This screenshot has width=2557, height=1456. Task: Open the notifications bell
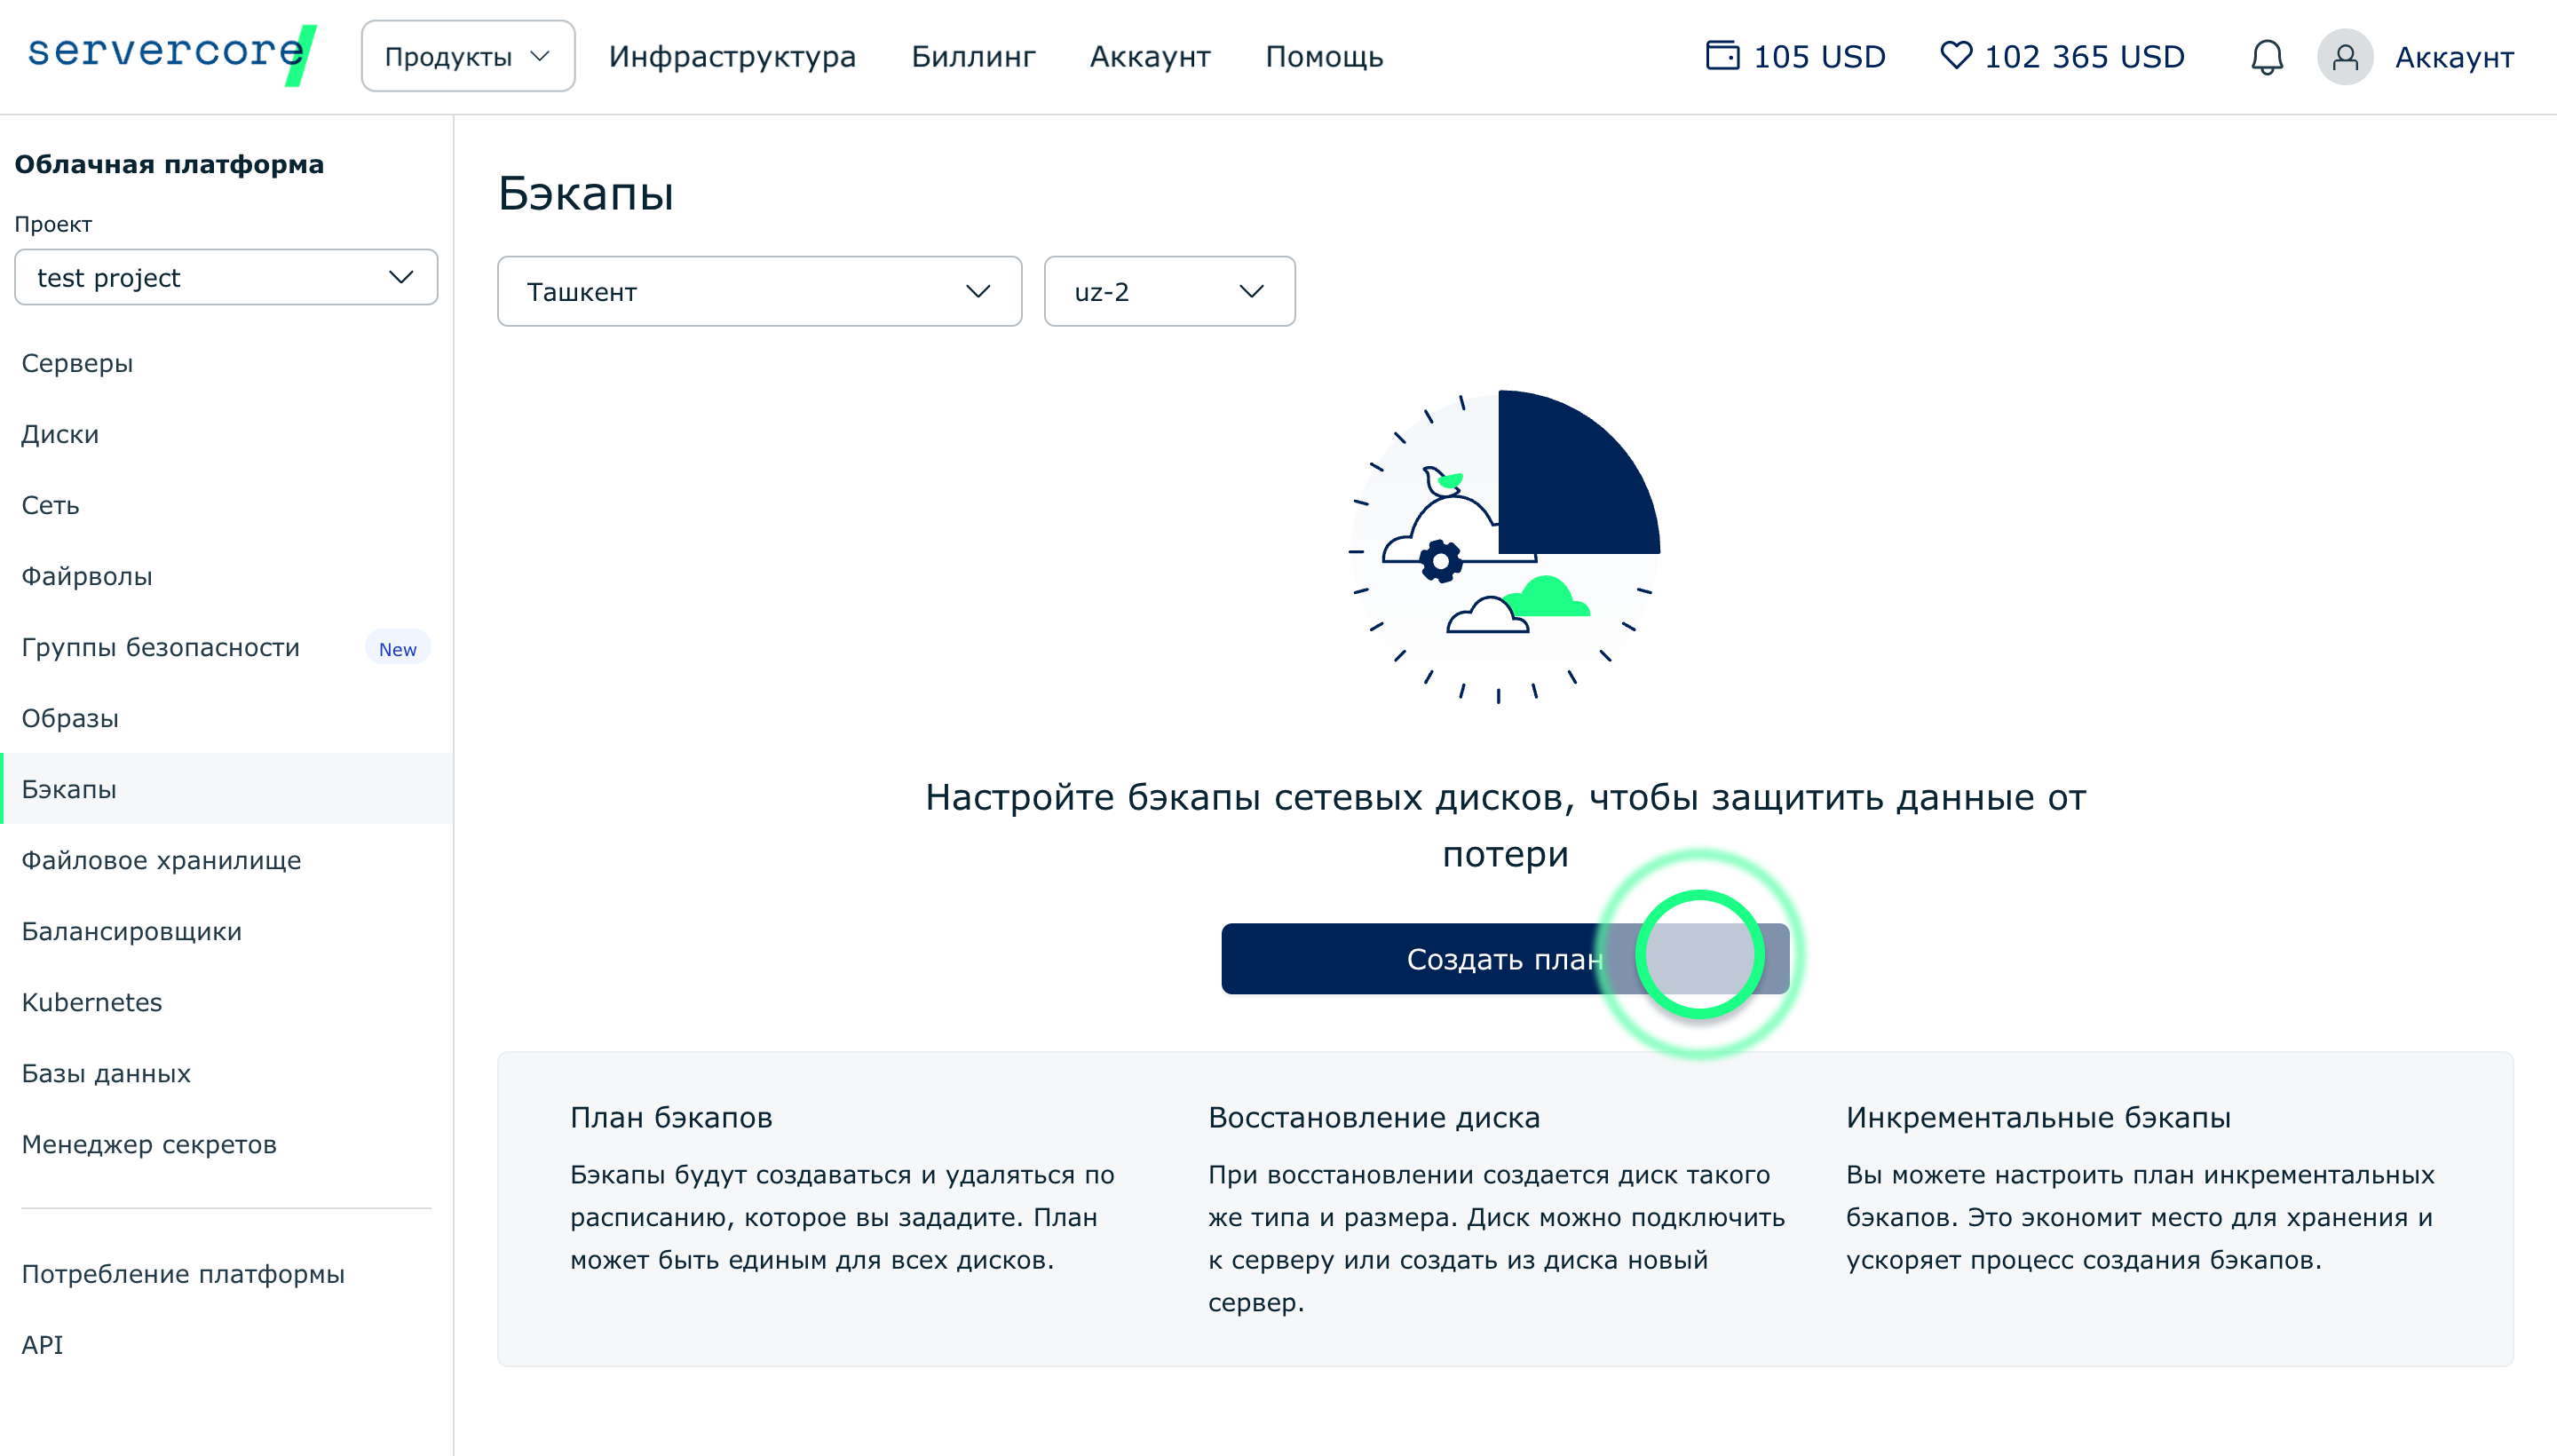[2266, 57]
